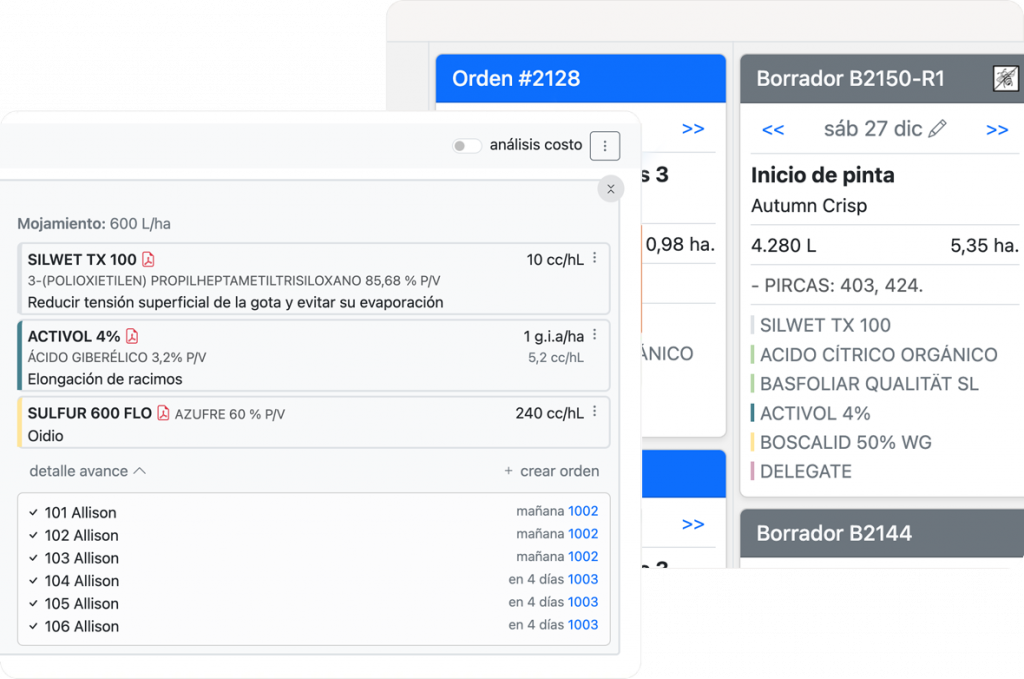Image resolution: width=1024 pixels, height=679 pixels.
Task: Select the Orden #2128 card header
Action: click(x=580, y=79)
